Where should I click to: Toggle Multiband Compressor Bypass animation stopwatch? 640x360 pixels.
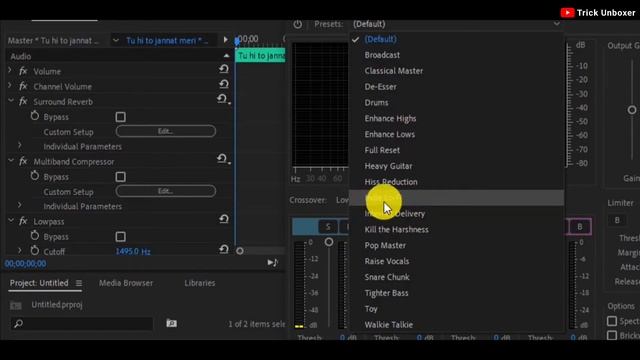[35, 176]
